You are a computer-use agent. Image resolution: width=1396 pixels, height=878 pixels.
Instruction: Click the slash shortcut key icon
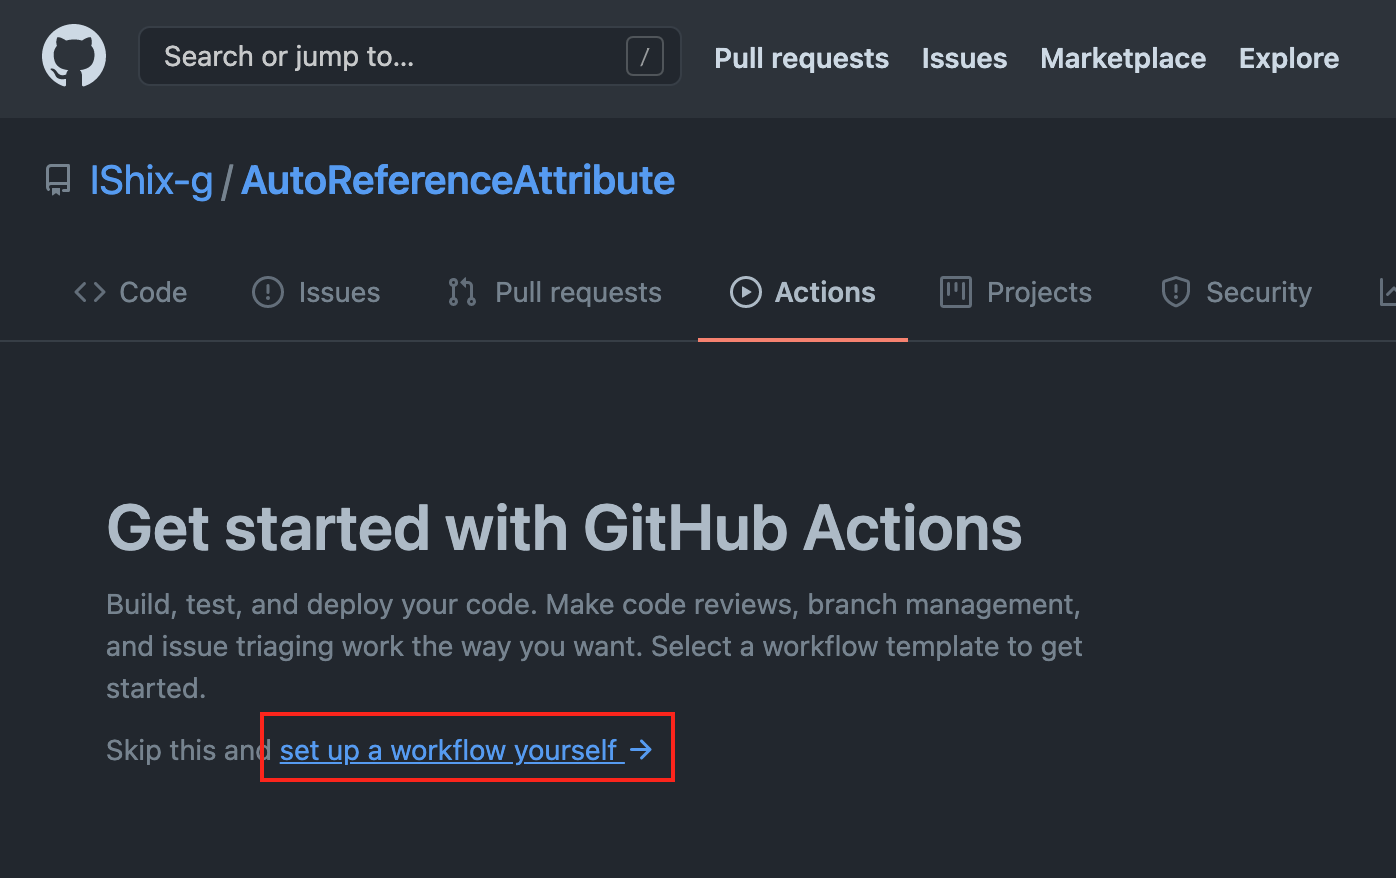(644, 57)
